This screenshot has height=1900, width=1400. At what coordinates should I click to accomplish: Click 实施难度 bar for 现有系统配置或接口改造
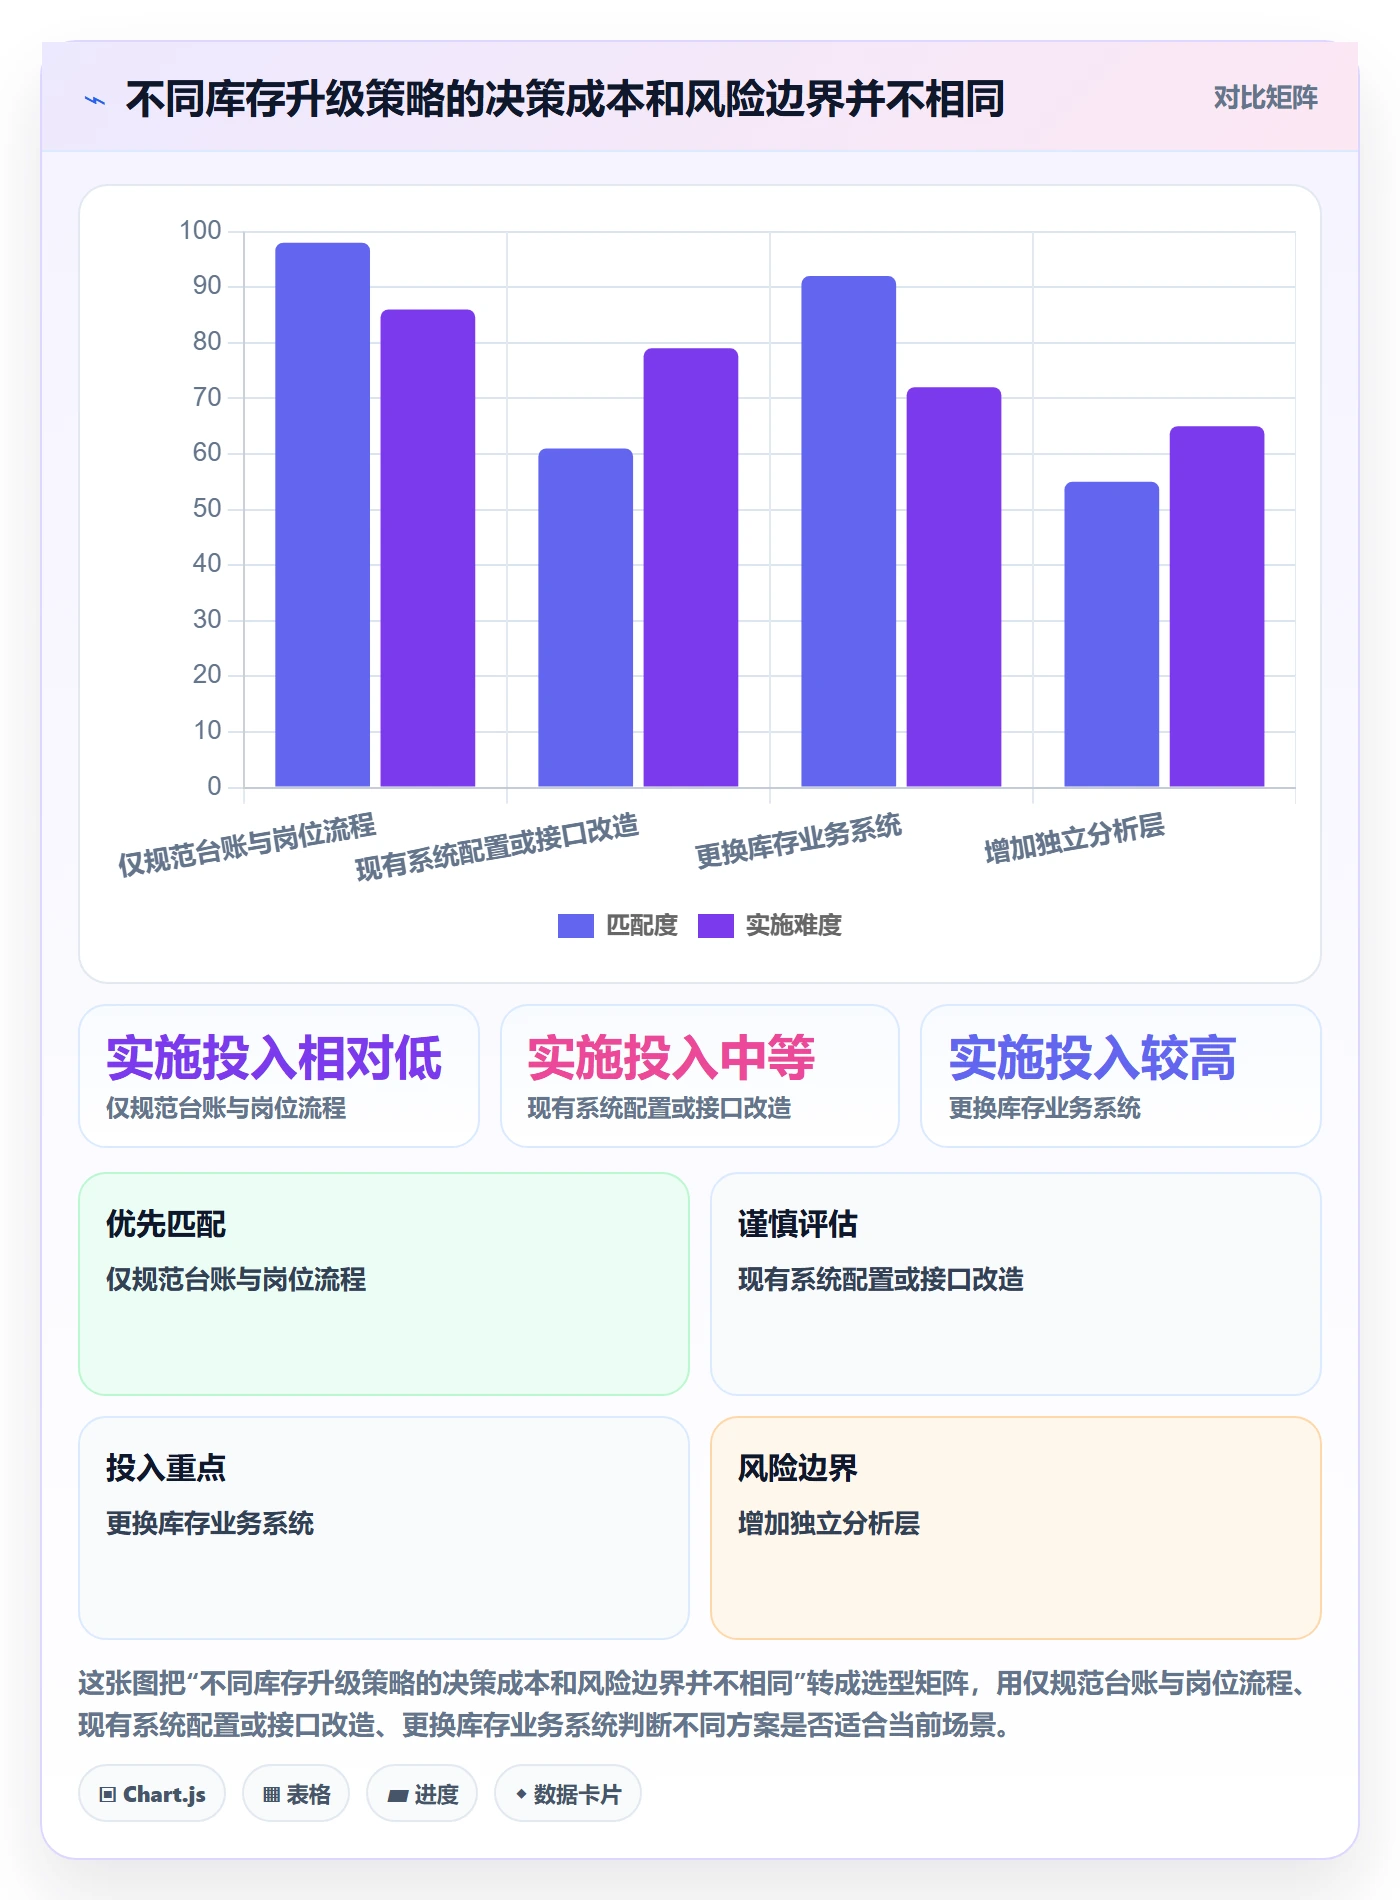pyautogui.click(x=690, y=567)
